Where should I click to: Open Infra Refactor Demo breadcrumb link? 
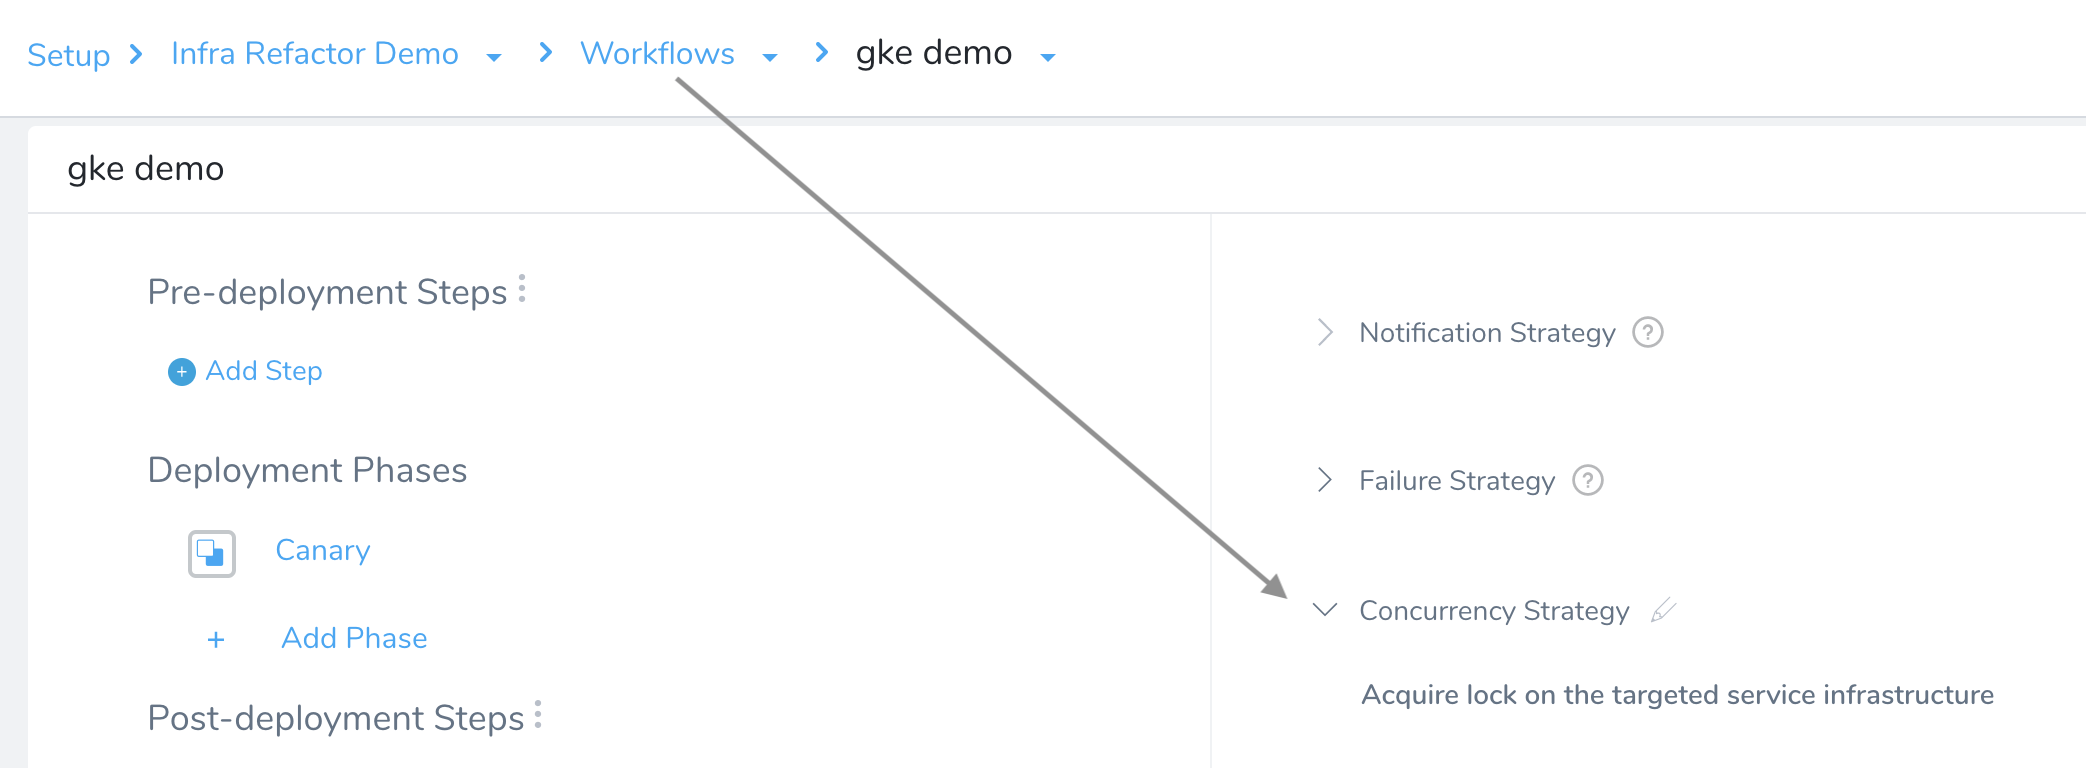point(315,53)
